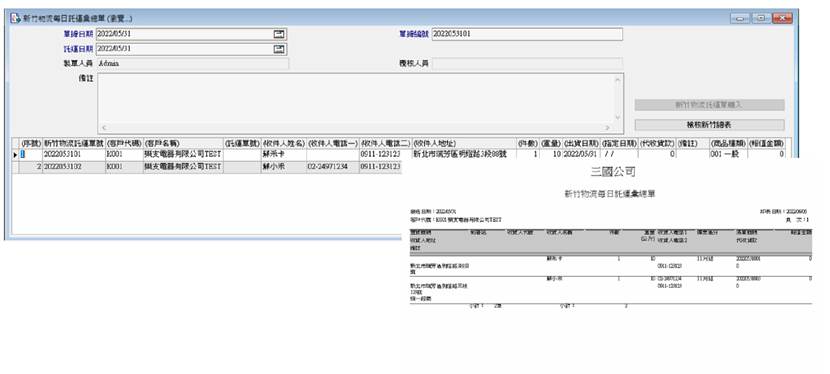
Task: Minimize the 新竹物流每日託運彙總單 window
Action: (x=739, y=19)
